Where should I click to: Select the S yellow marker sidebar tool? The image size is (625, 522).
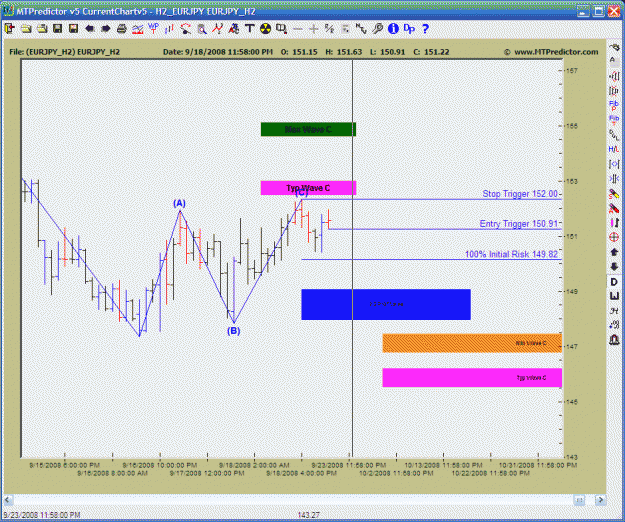(x=614, y=194)
